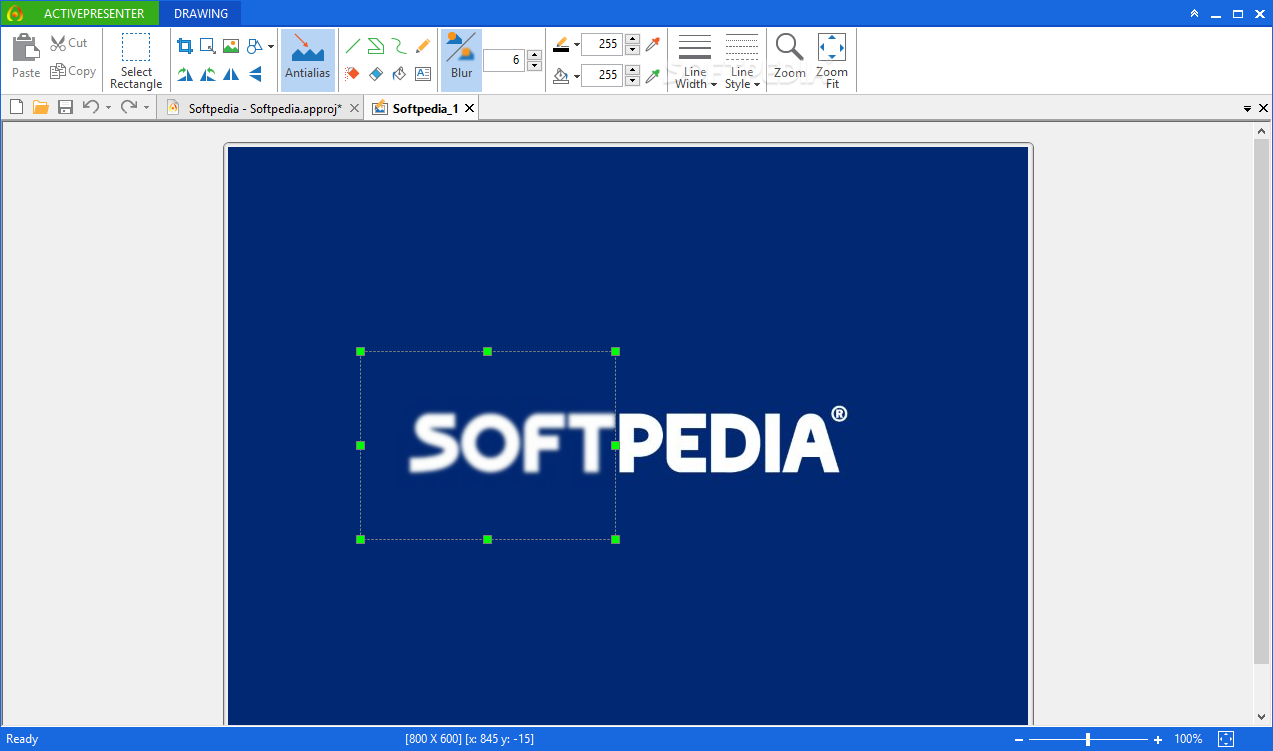Pick fill color with green eyedropper
Image resolution: width=1273 pixels, height=751 pixels.
[x=653, y=76]
